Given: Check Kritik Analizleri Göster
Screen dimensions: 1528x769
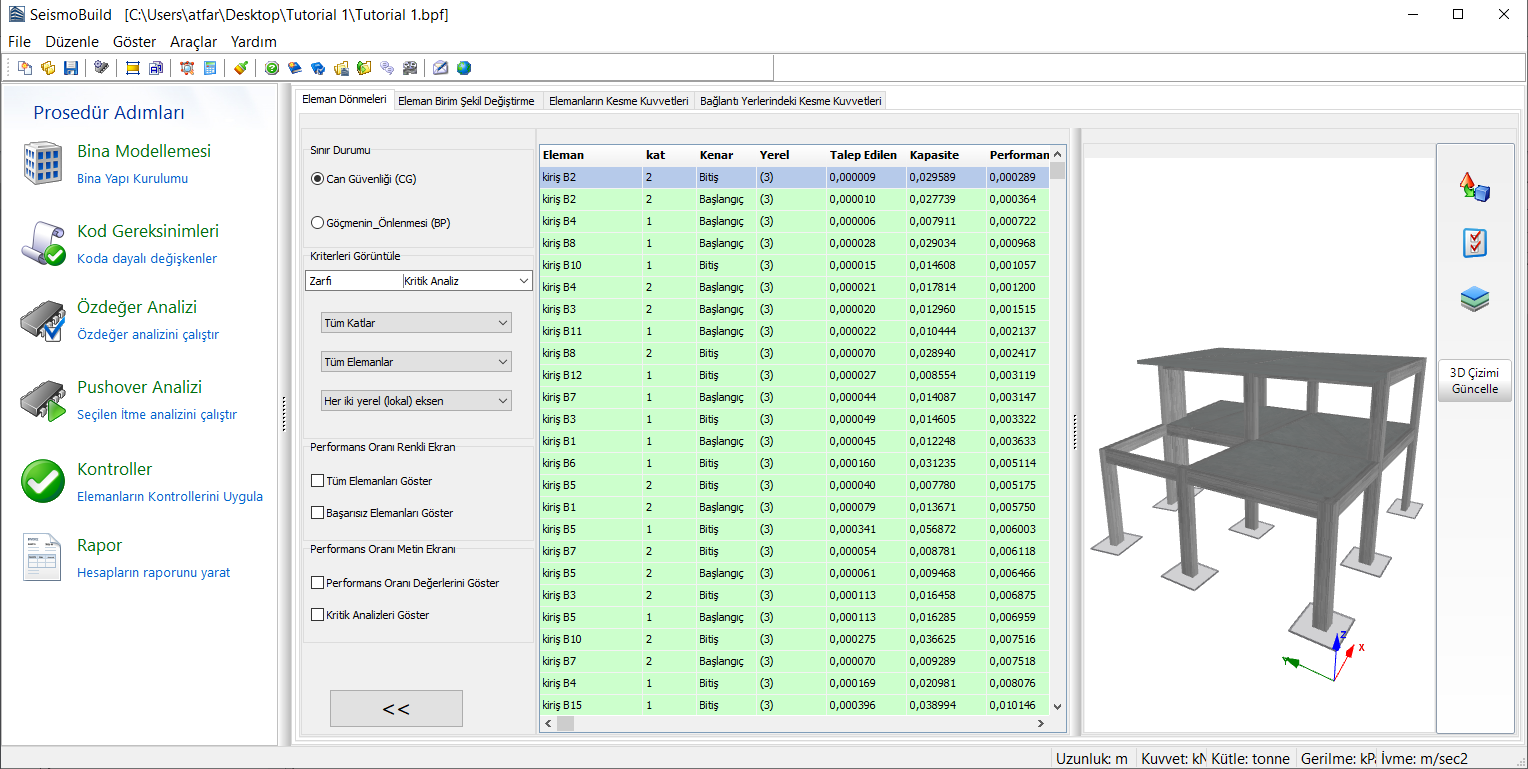Looking at the screenshot, I should click(318, 615).
